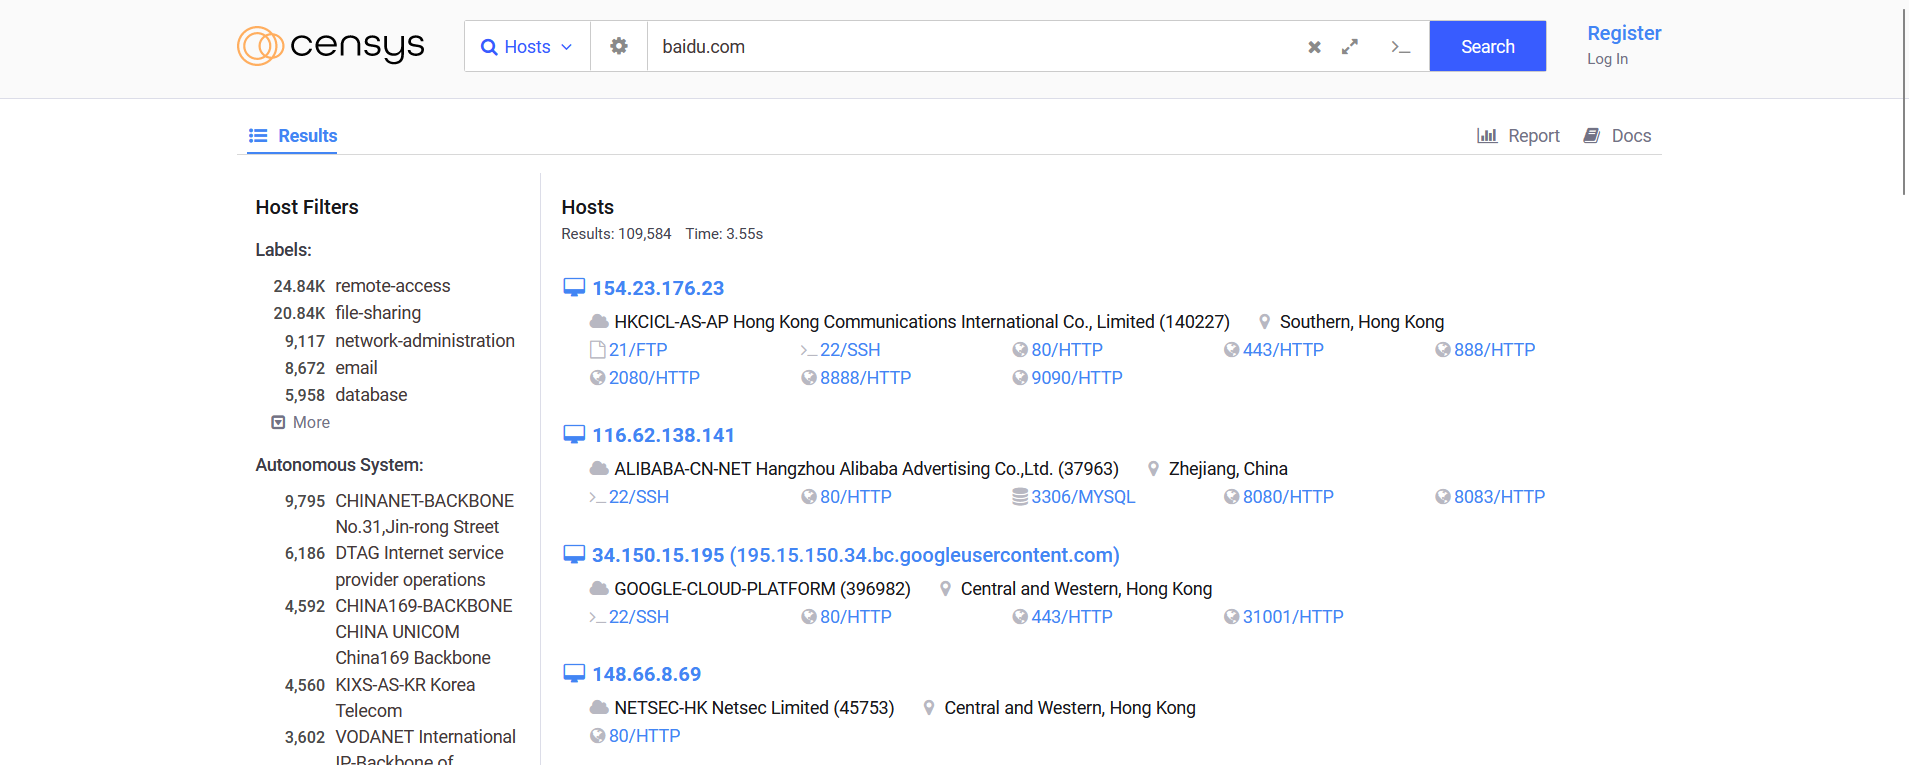Screen dimensions: 1909x765
Task: Open the Log In link
Action: (1607, 59)
